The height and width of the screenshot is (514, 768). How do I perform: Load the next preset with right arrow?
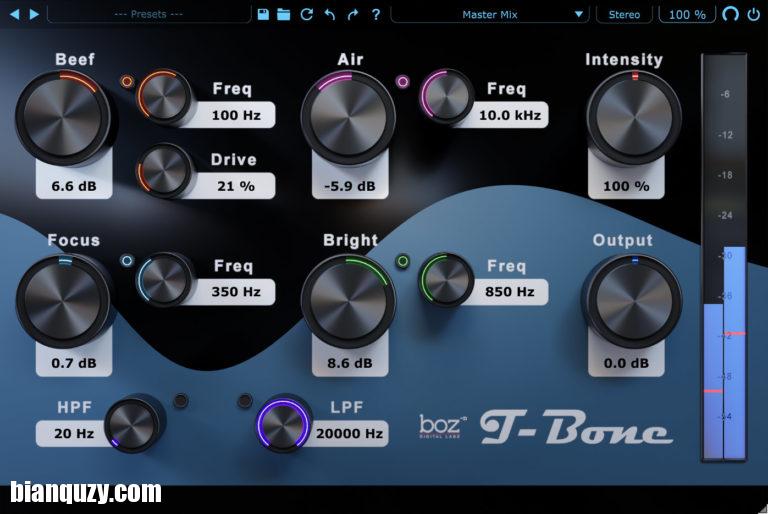(x=34, y=14)
